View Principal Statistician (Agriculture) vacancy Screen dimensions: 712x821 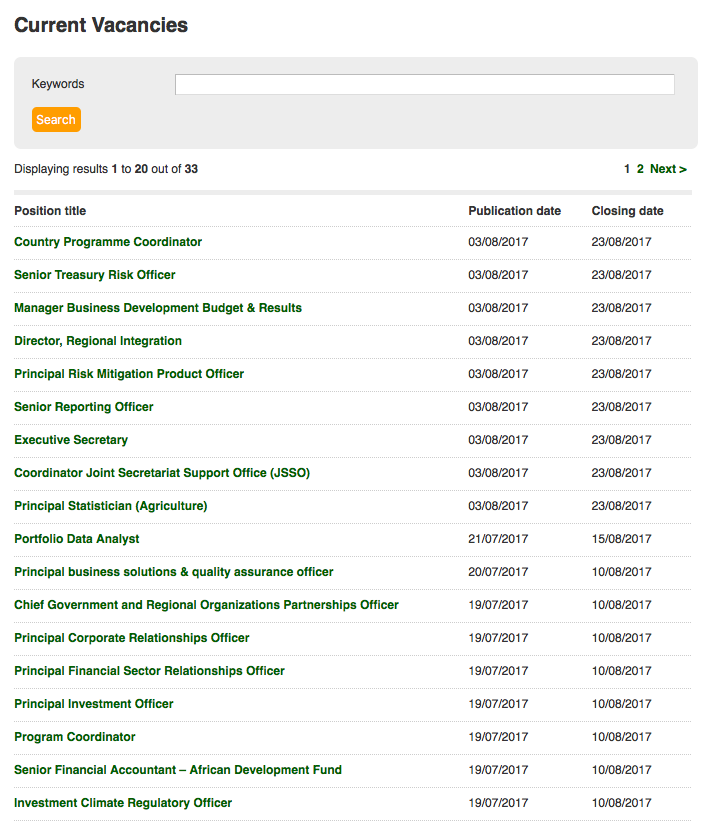coord(111,506)
